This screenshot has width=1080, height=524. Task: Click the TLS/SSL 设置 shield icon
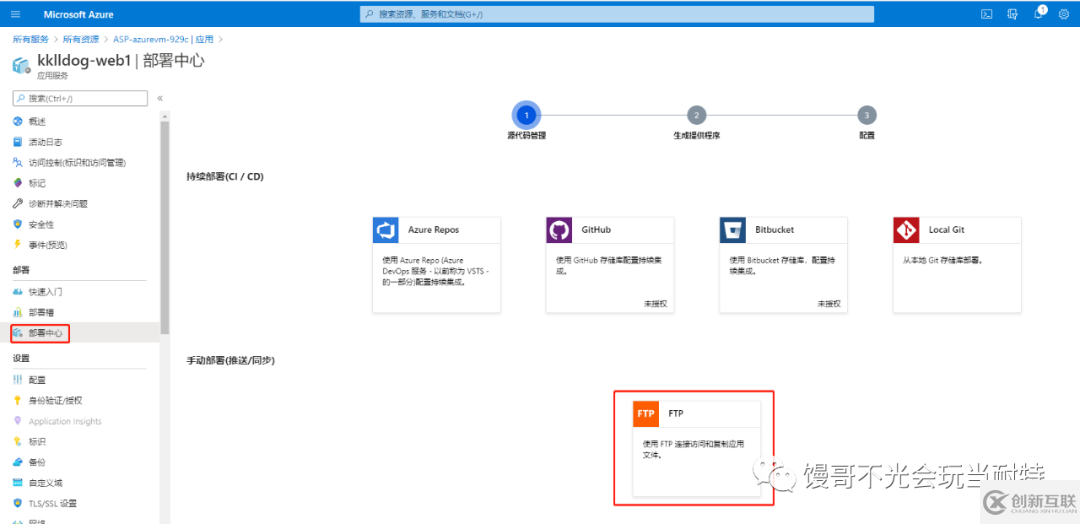18,503
